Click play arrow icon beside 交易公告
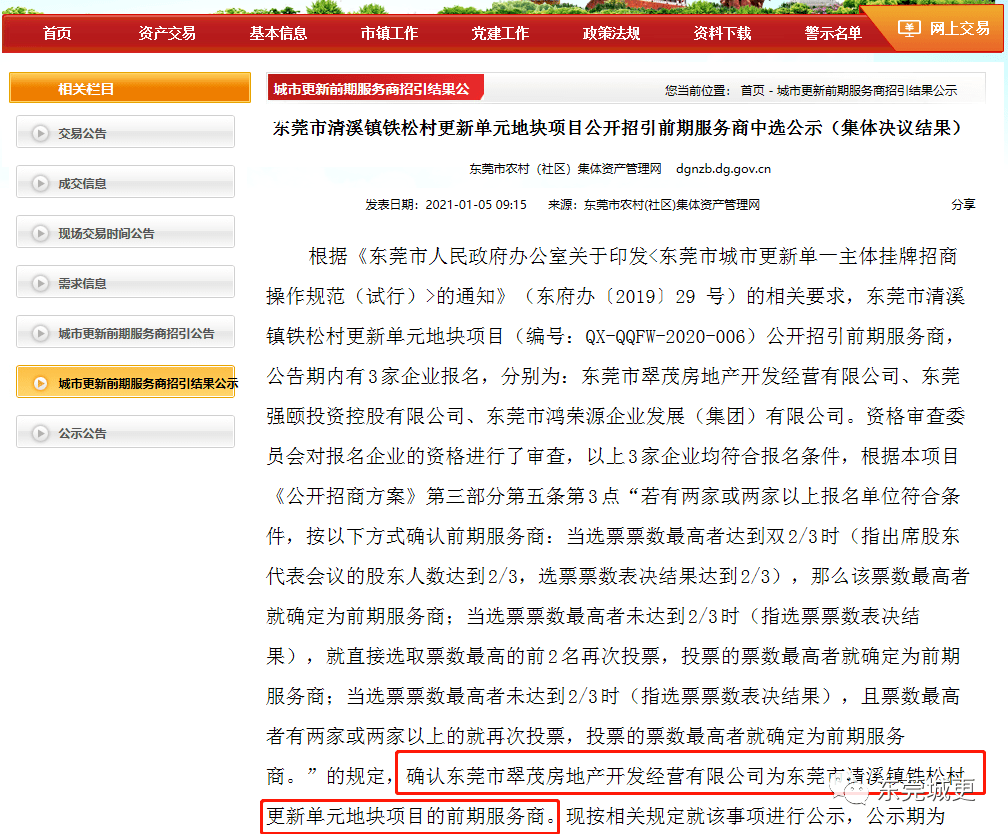Screen dimensions: 1008x834 pos(40,133)
